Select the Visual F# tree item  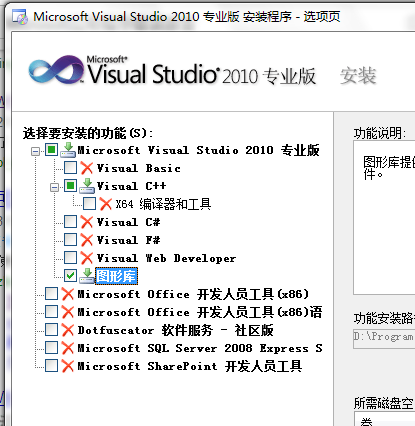[128, 240]
